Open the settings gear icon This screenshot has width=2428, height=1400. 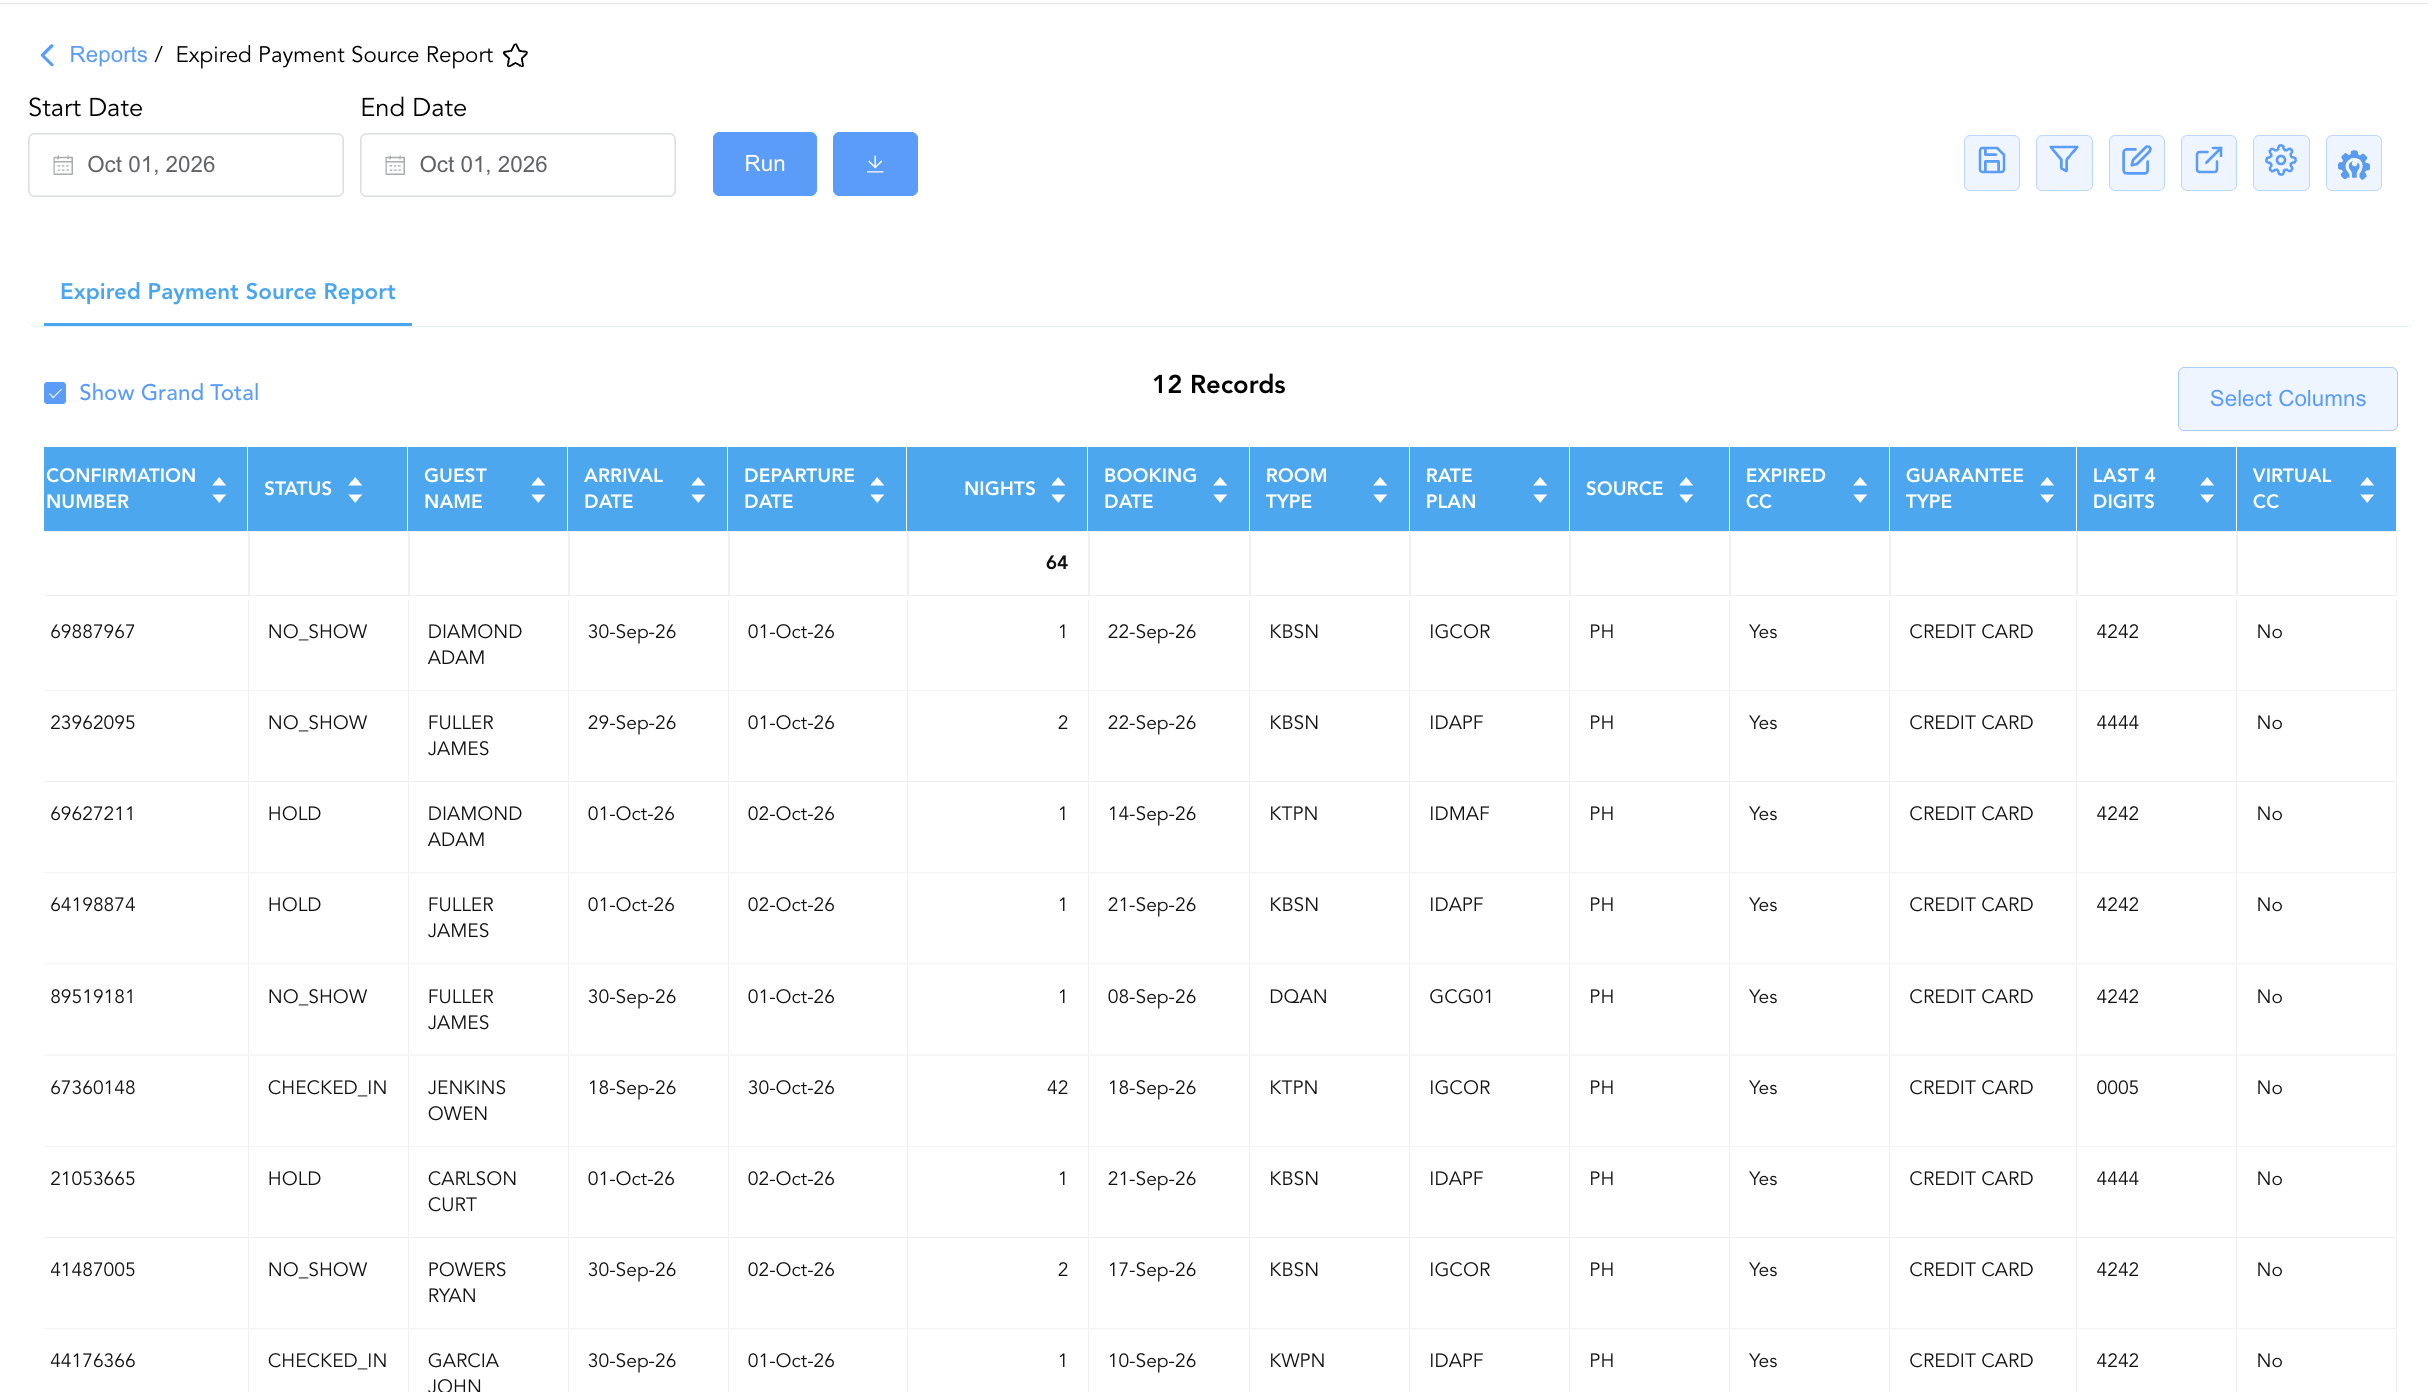2281,162
